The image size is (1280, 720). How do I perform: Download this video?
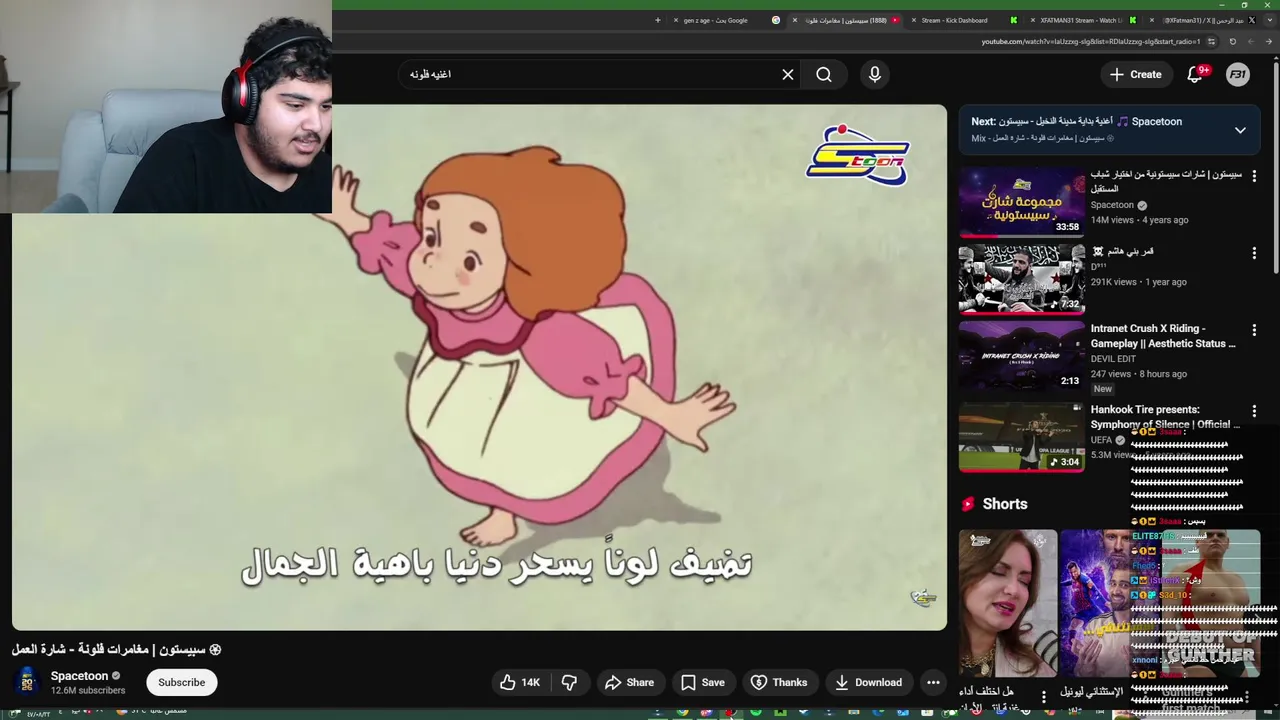868,682
